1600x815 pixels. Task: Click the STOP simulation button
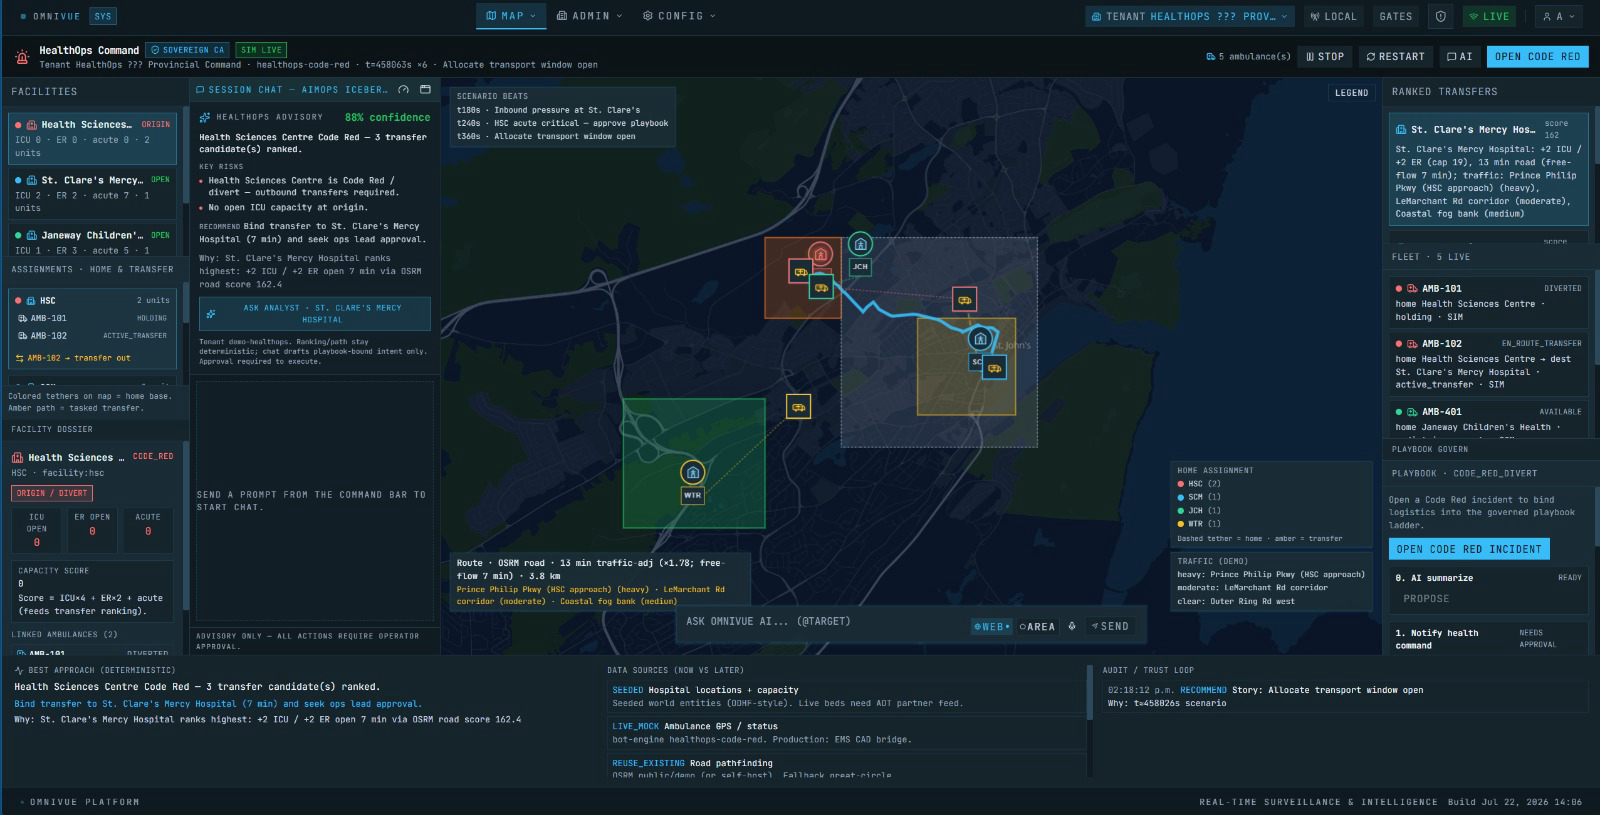click(x=1325, y=57)
